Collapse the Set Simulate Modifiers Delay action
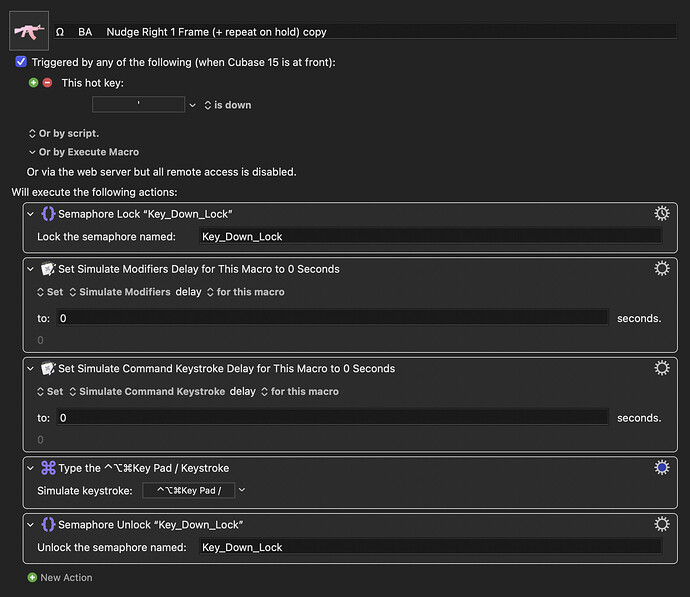The image size is (690, 597). point(30,269)
